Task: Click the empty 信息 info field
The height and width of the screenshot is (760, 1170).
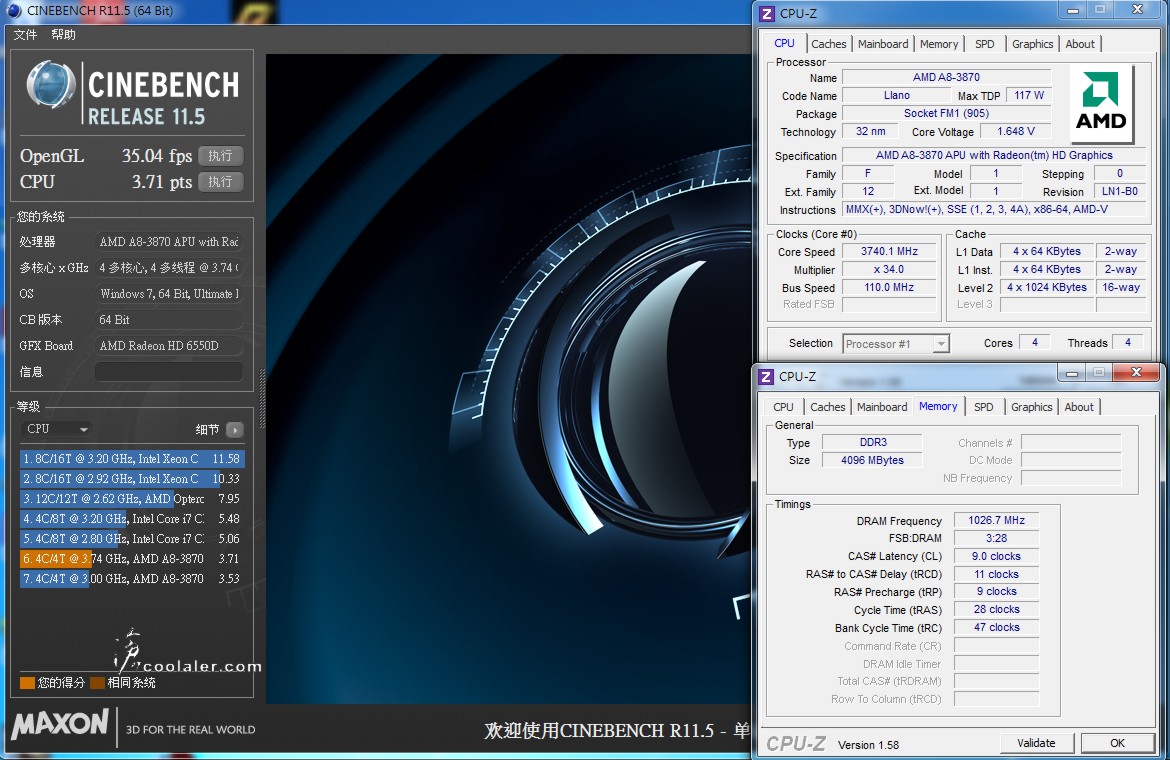Action: (169, 371)
